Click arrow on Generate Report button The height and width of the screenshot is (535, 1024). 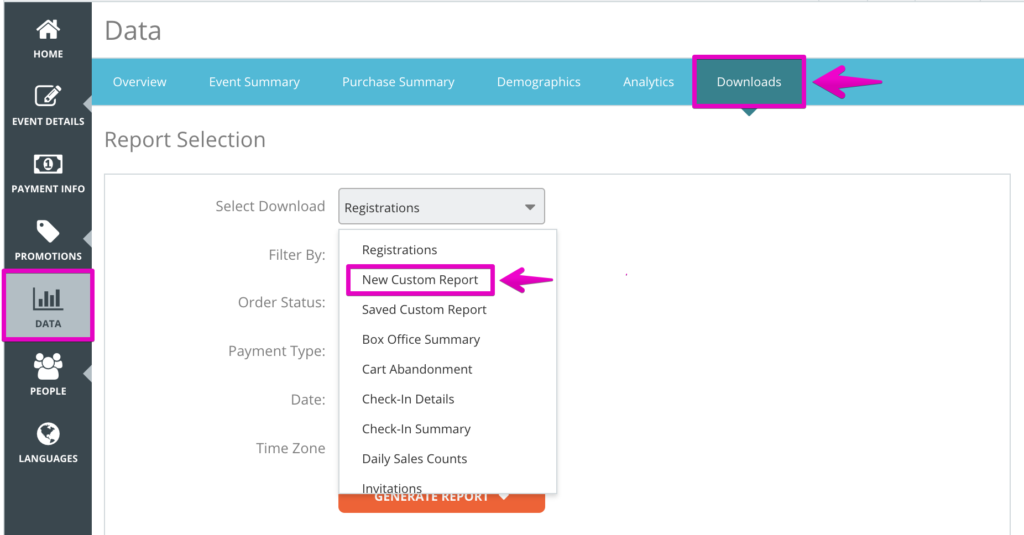(504, 497)
